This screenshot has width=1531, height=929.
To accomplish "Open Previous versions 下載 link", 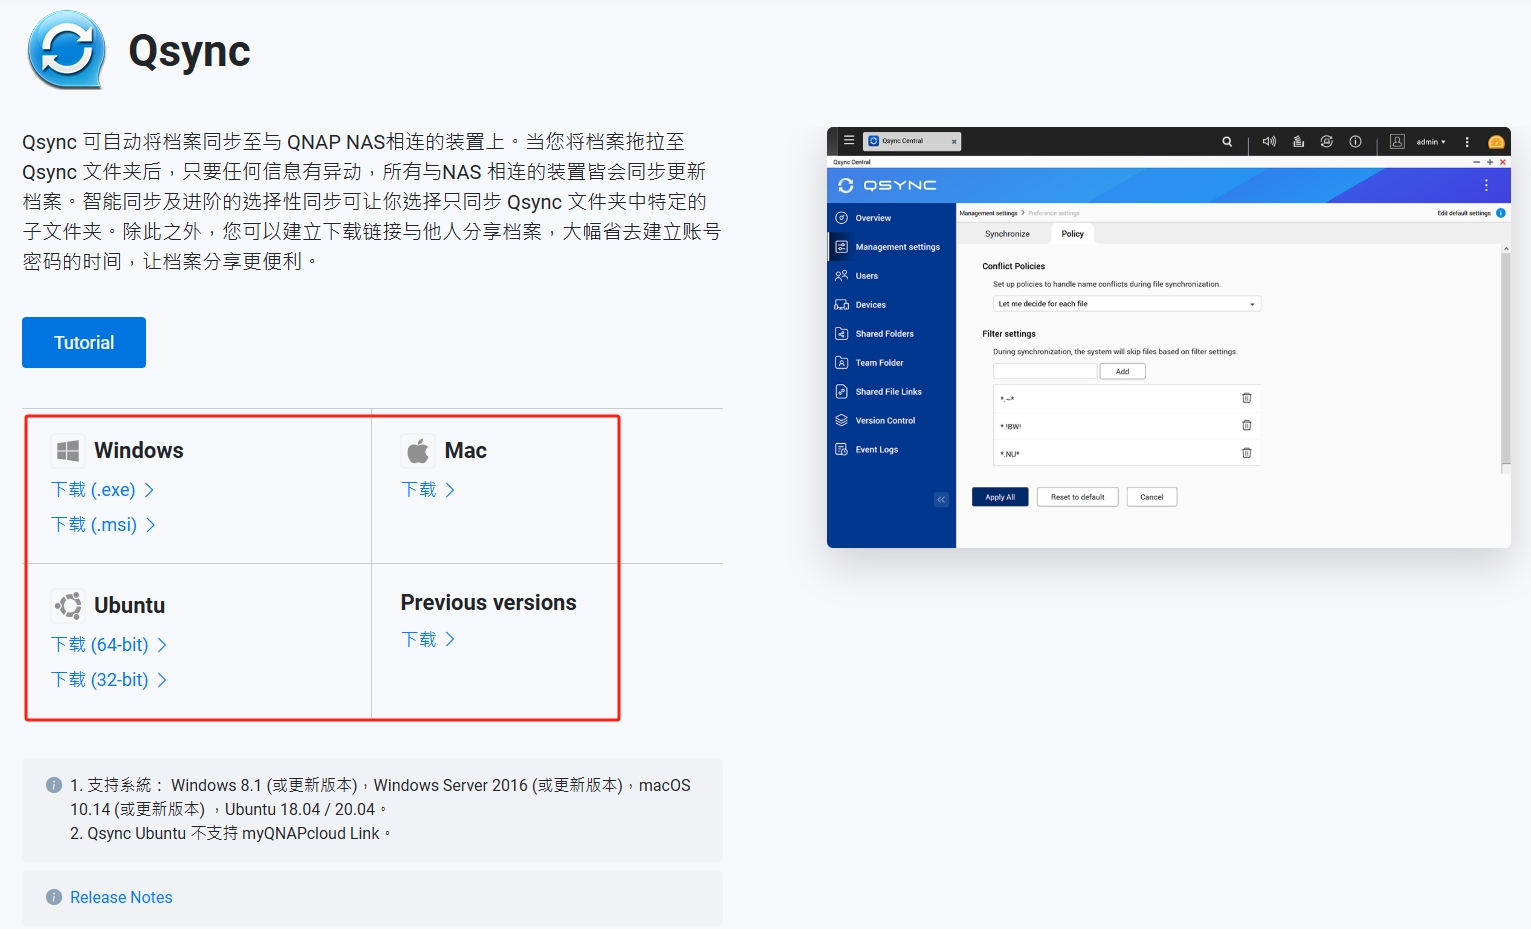I will [x=428, y=640].
